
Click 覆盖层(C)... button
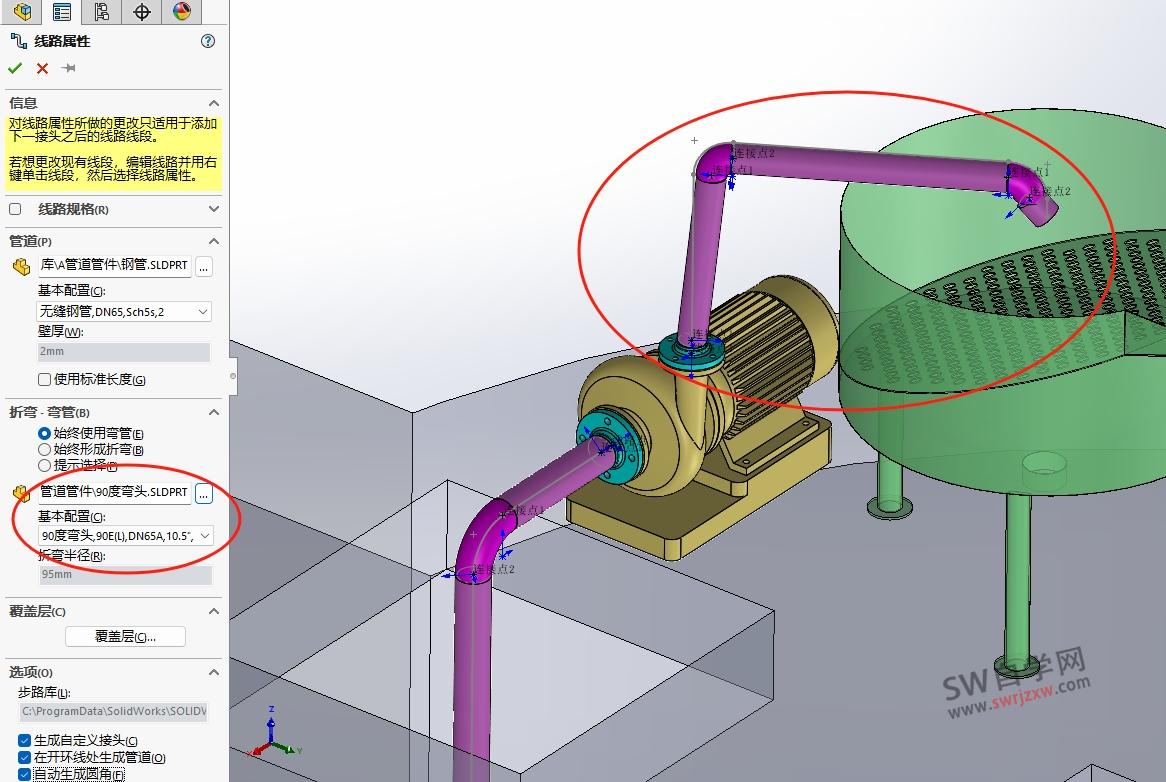coord(124,636)
